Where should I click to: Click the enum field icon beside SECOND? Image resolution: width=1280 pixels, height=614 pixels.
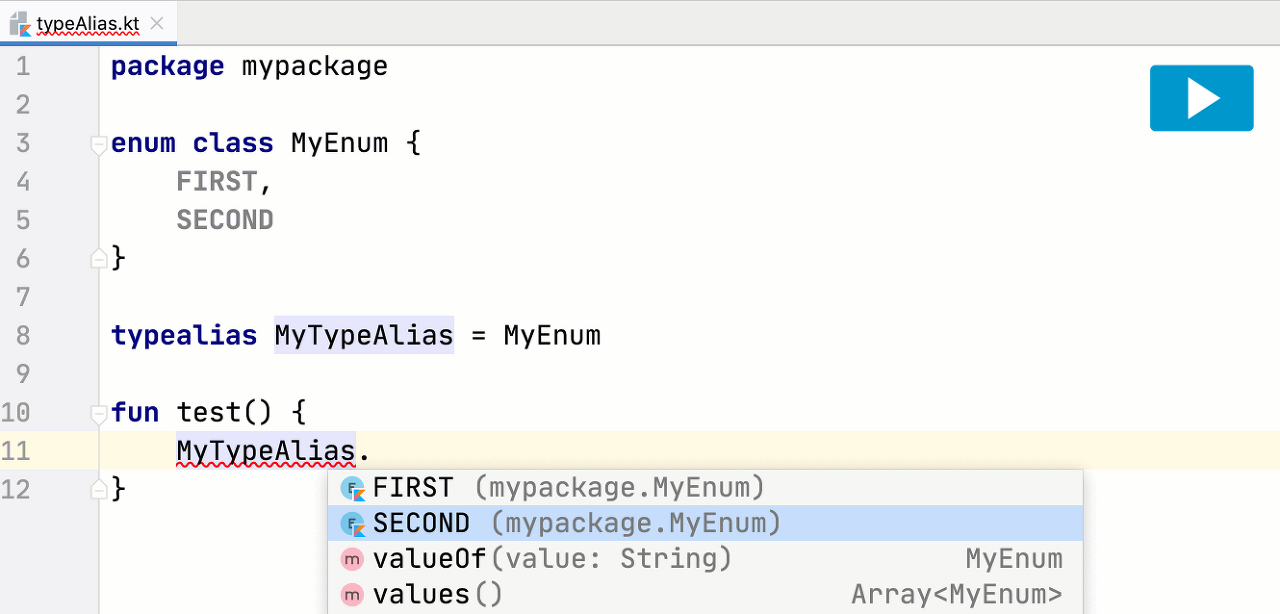tap(353, 524)
